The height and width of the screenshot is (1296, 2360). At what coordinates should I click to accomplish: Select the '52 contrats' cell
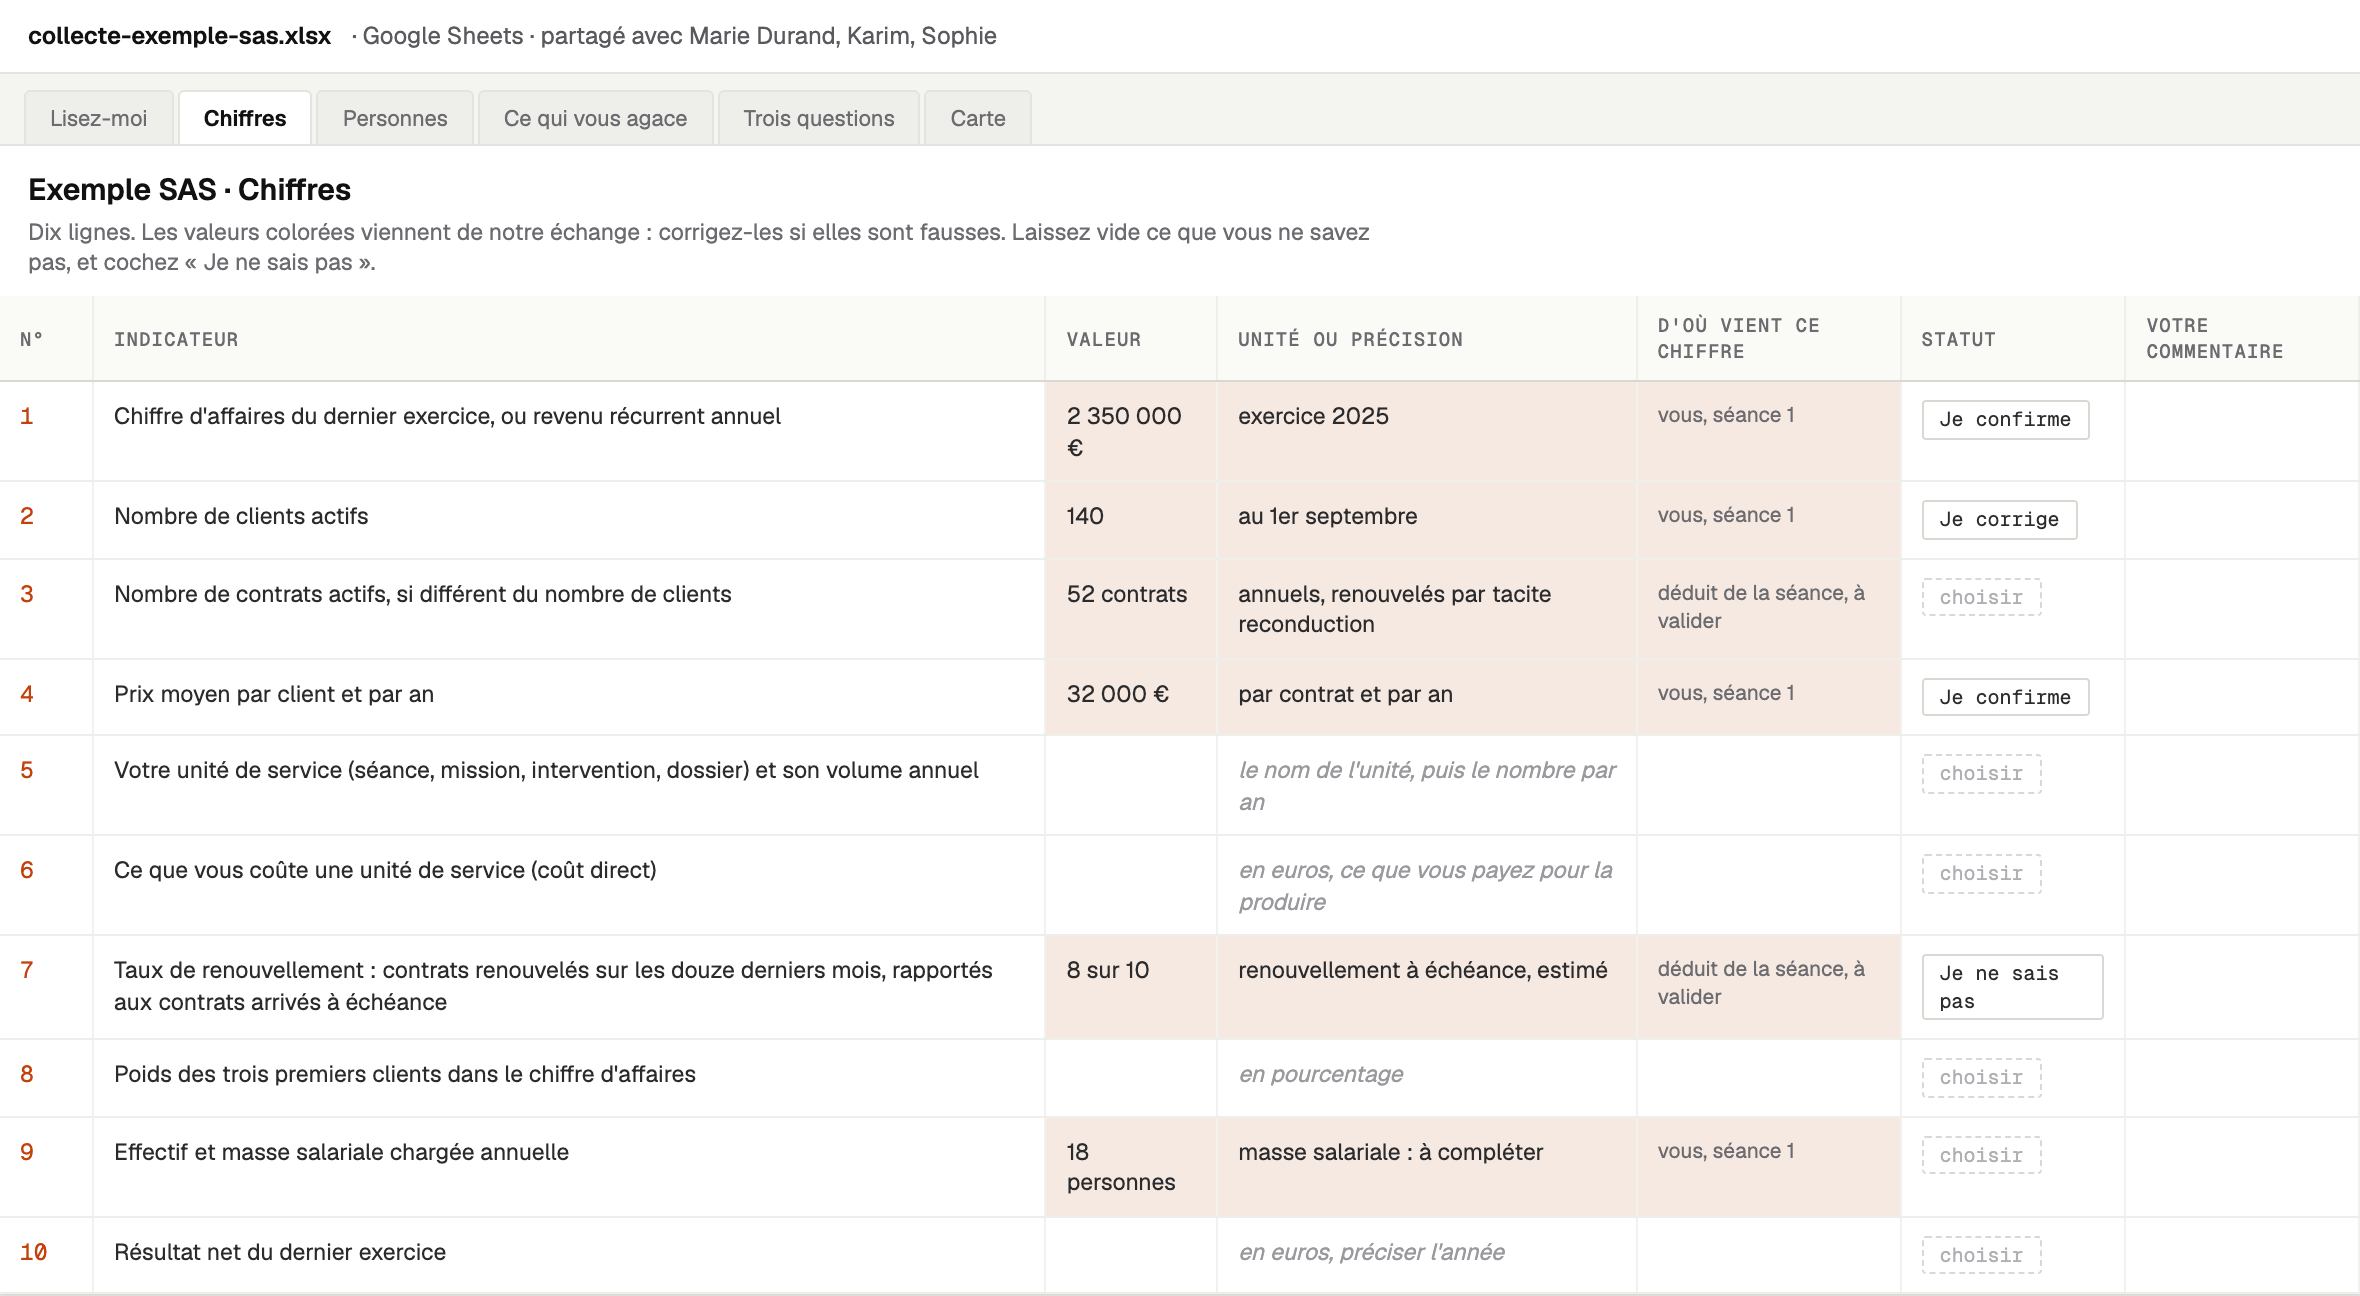tap(1131, 609)
